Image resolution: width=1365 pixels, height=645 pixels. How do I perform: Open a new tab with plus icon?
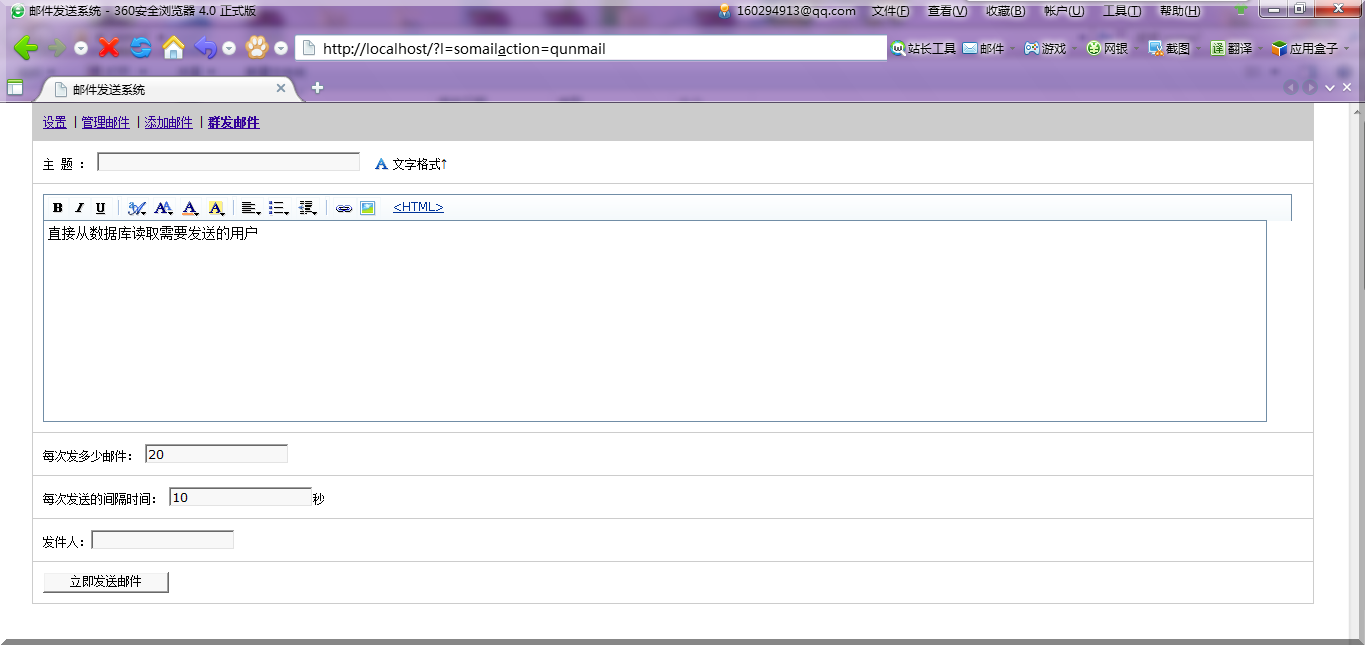pyautogui.click(x=317, y=88)
